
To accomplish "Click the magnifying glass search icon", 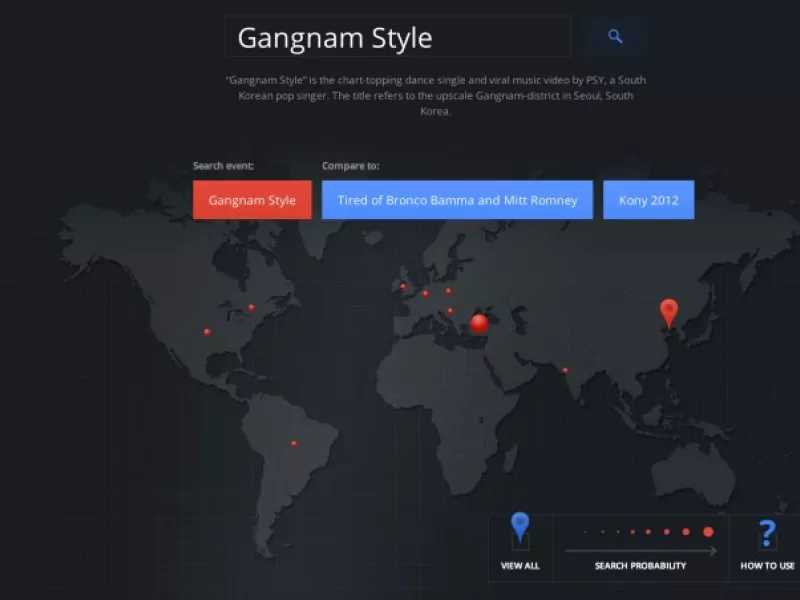I will tap(615, 37).
